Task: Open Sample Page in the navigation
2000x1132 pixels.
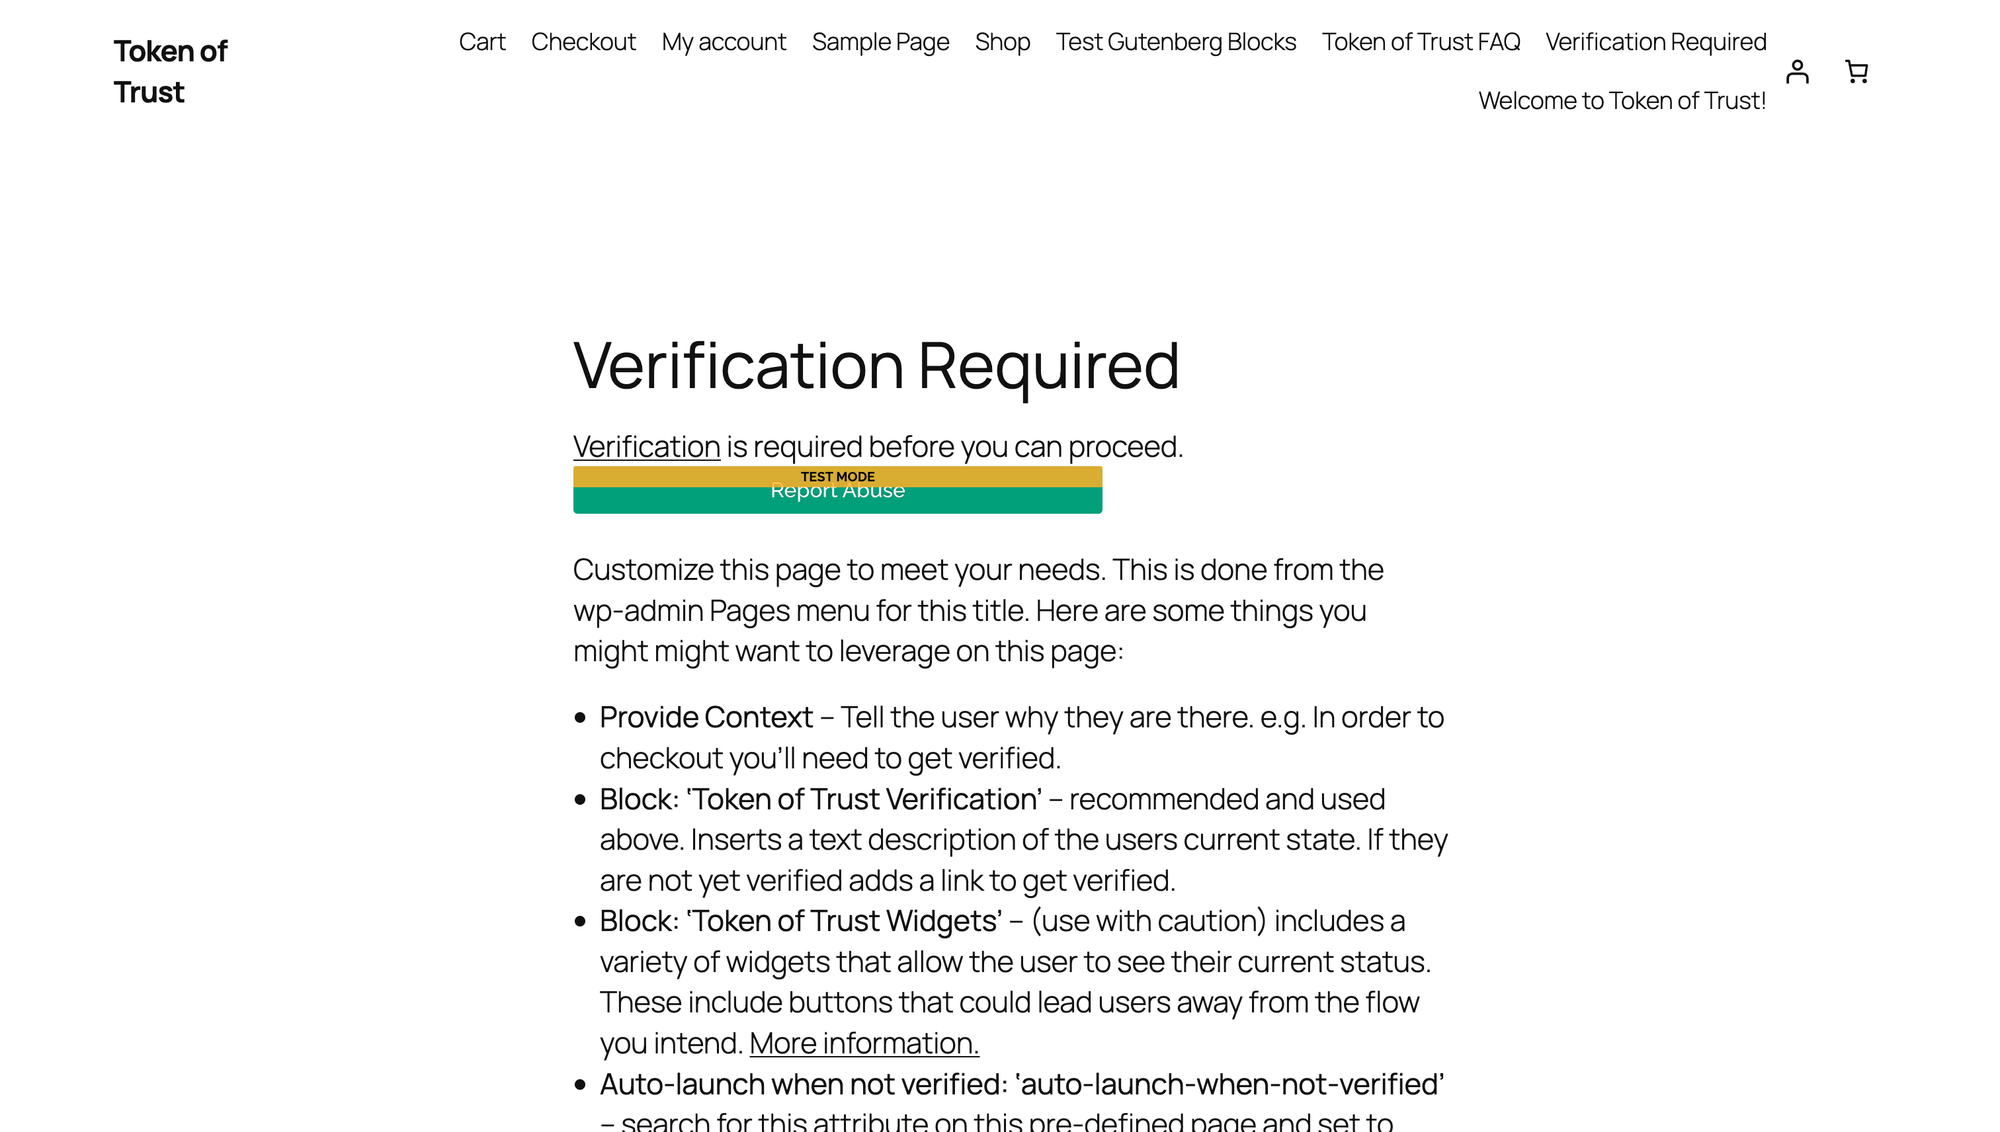Action: coord(880,42)
